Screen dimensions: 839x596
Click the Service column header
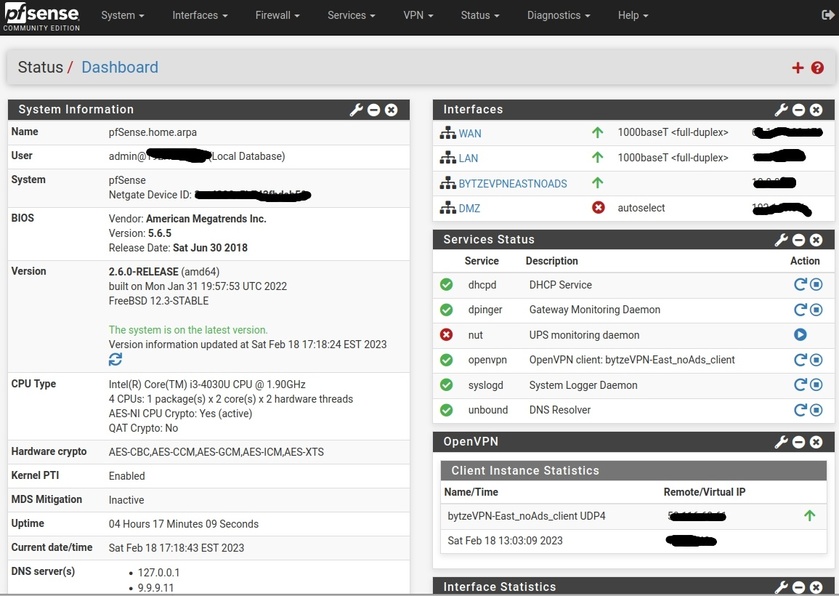482,261
